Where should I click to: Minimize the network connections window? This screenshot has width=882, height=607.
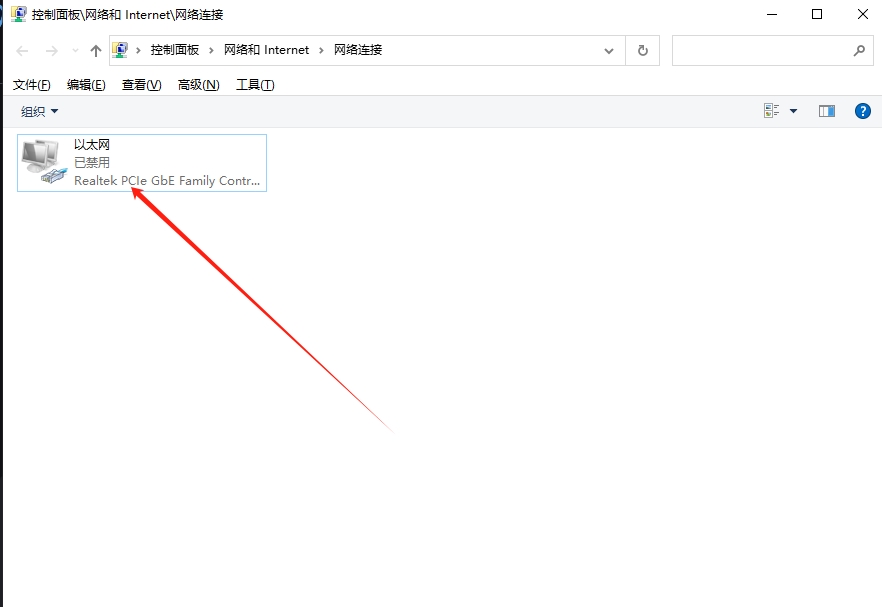pos(772,14)
